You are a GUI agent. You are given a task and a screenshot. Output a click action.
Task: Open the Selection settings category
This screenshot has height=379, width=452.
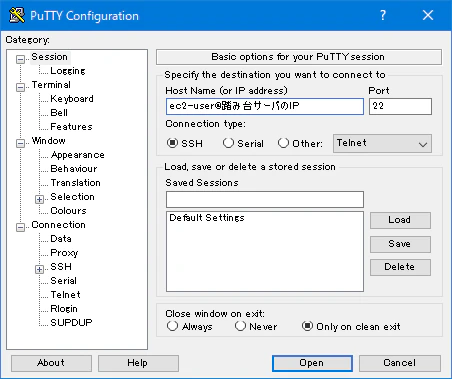coord(72,197)
